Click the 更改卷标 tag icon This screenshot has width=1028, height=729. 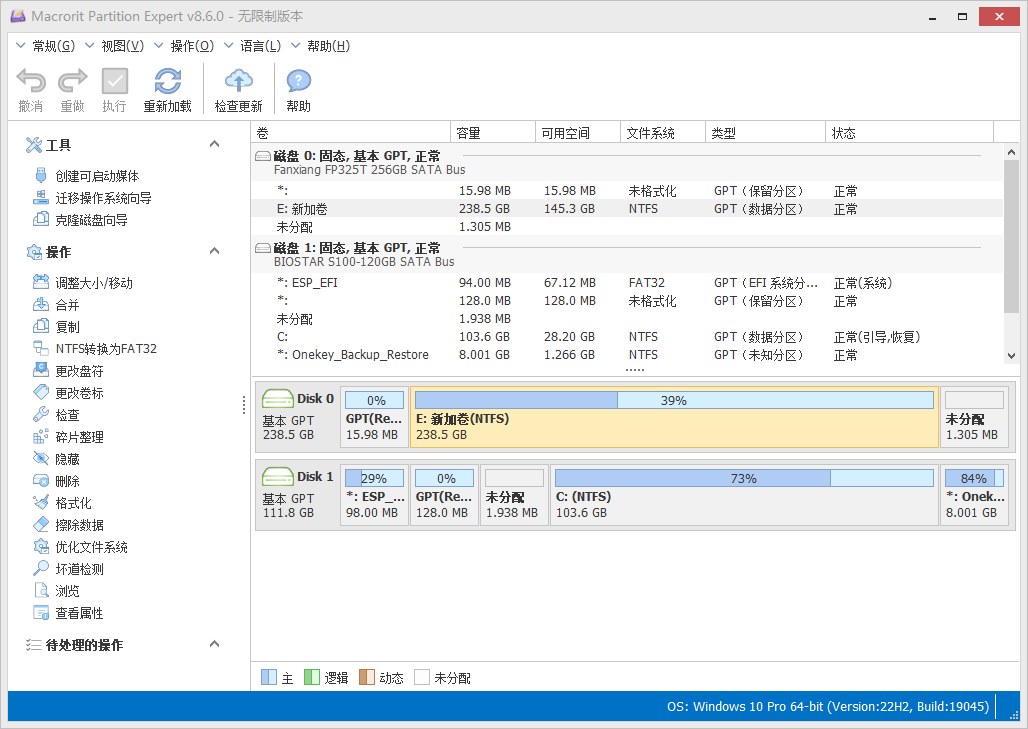(x=41, y=392)
